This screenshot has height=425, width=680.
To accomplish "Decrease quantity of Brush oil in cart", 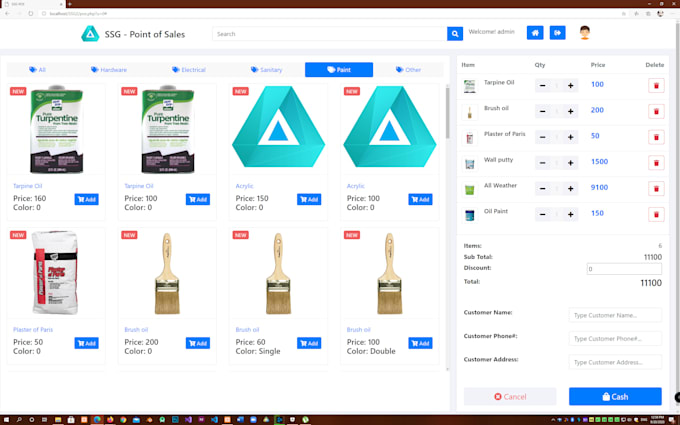I will (542, 111).
